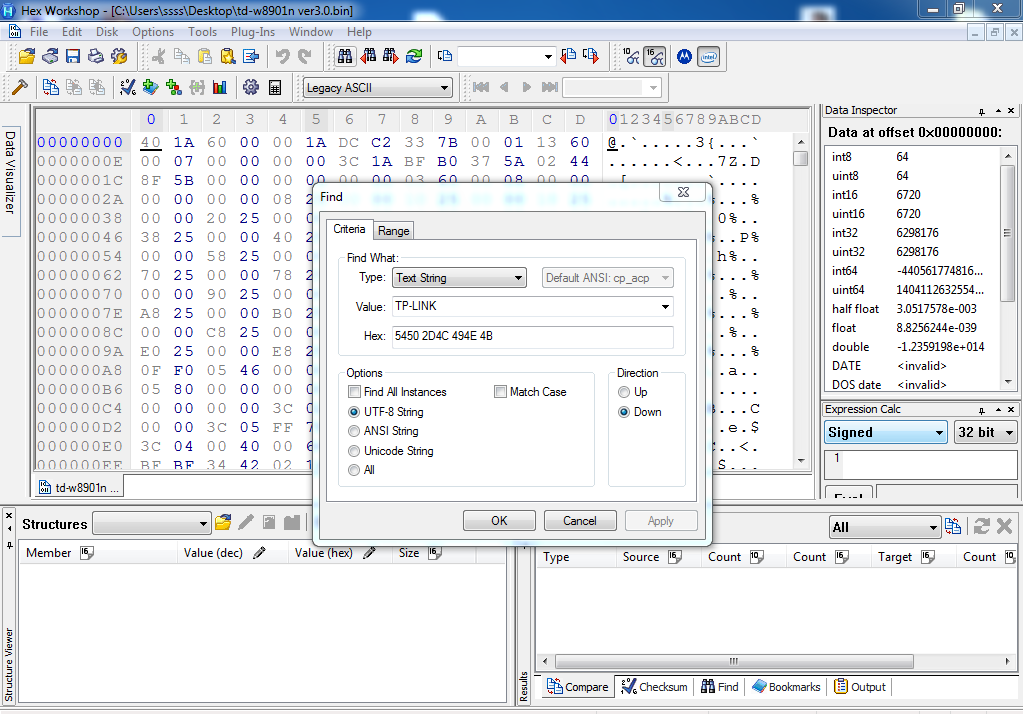Select Motorola big-endian byte order icon
The height and width of the screenshot is (714, 1023).
(684, 57)
